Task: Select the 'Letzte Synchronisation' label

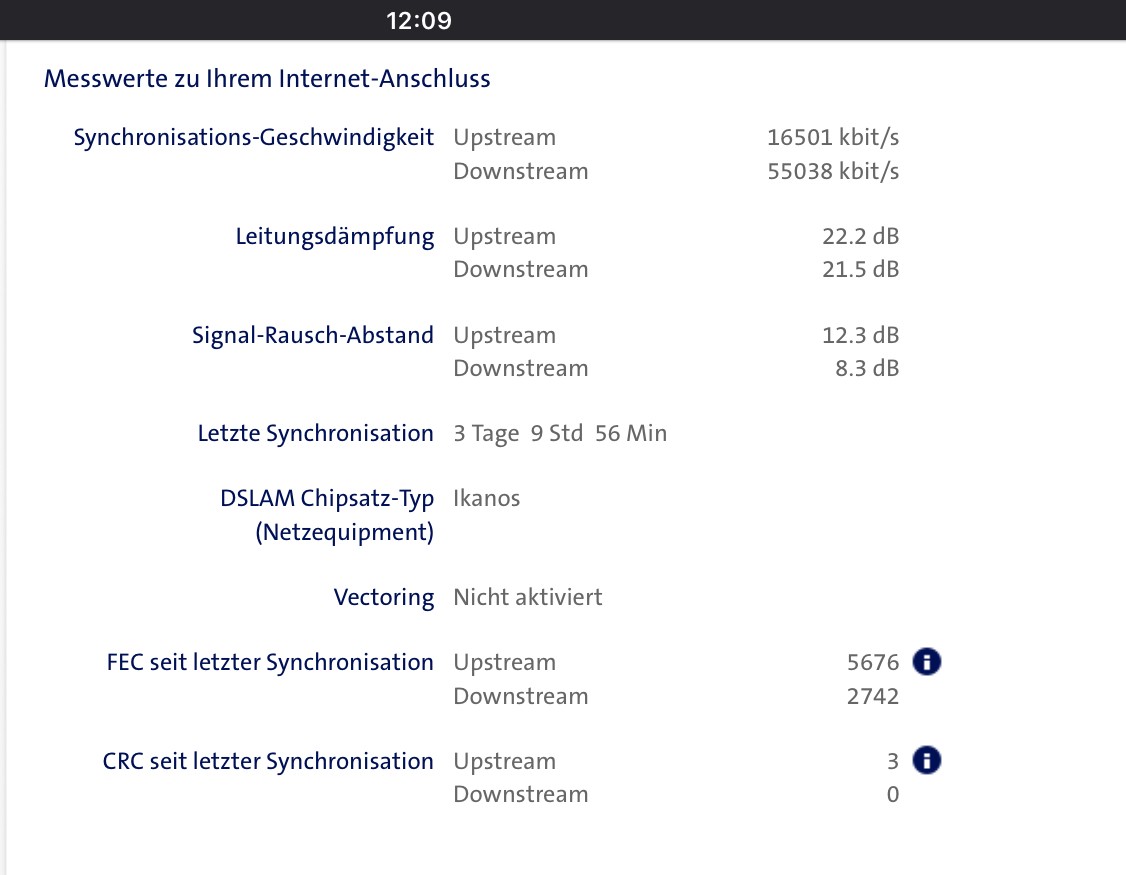Action: (x=316, y=433)
